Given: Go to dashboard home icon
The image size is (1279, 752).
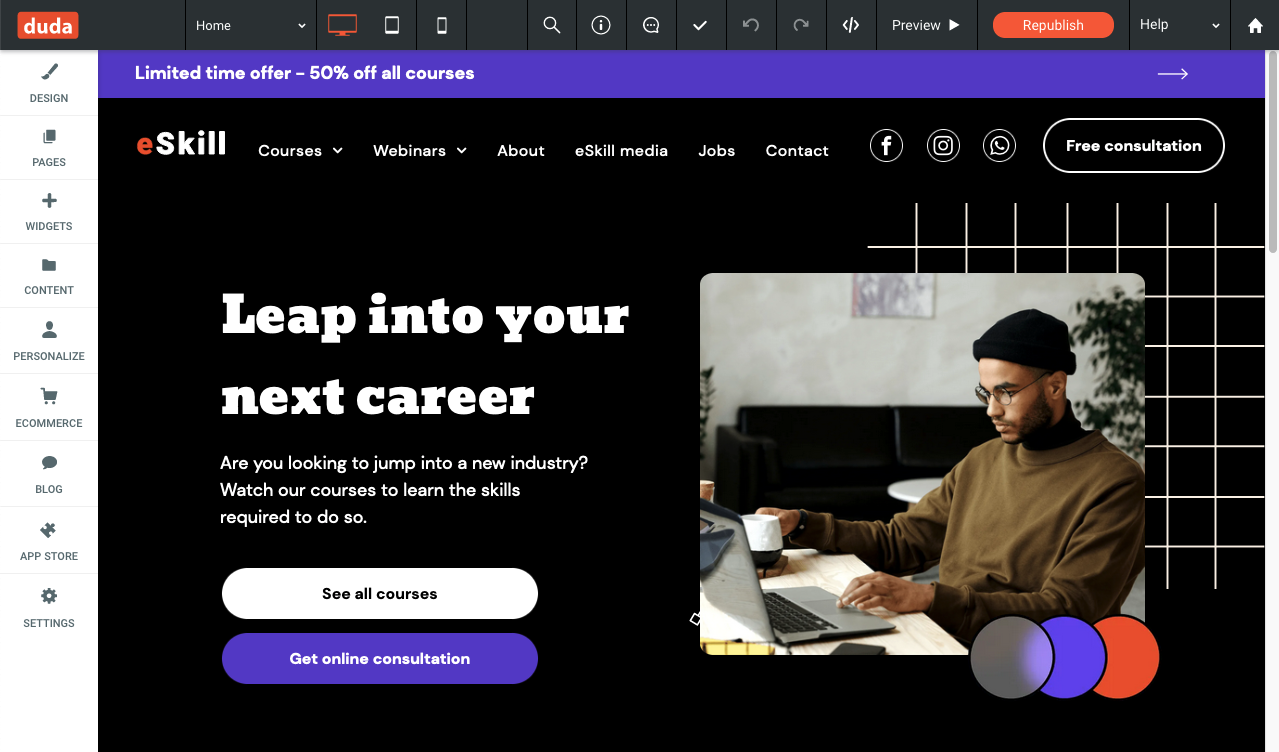Looking at the screenshot, I should point(1255,26).
